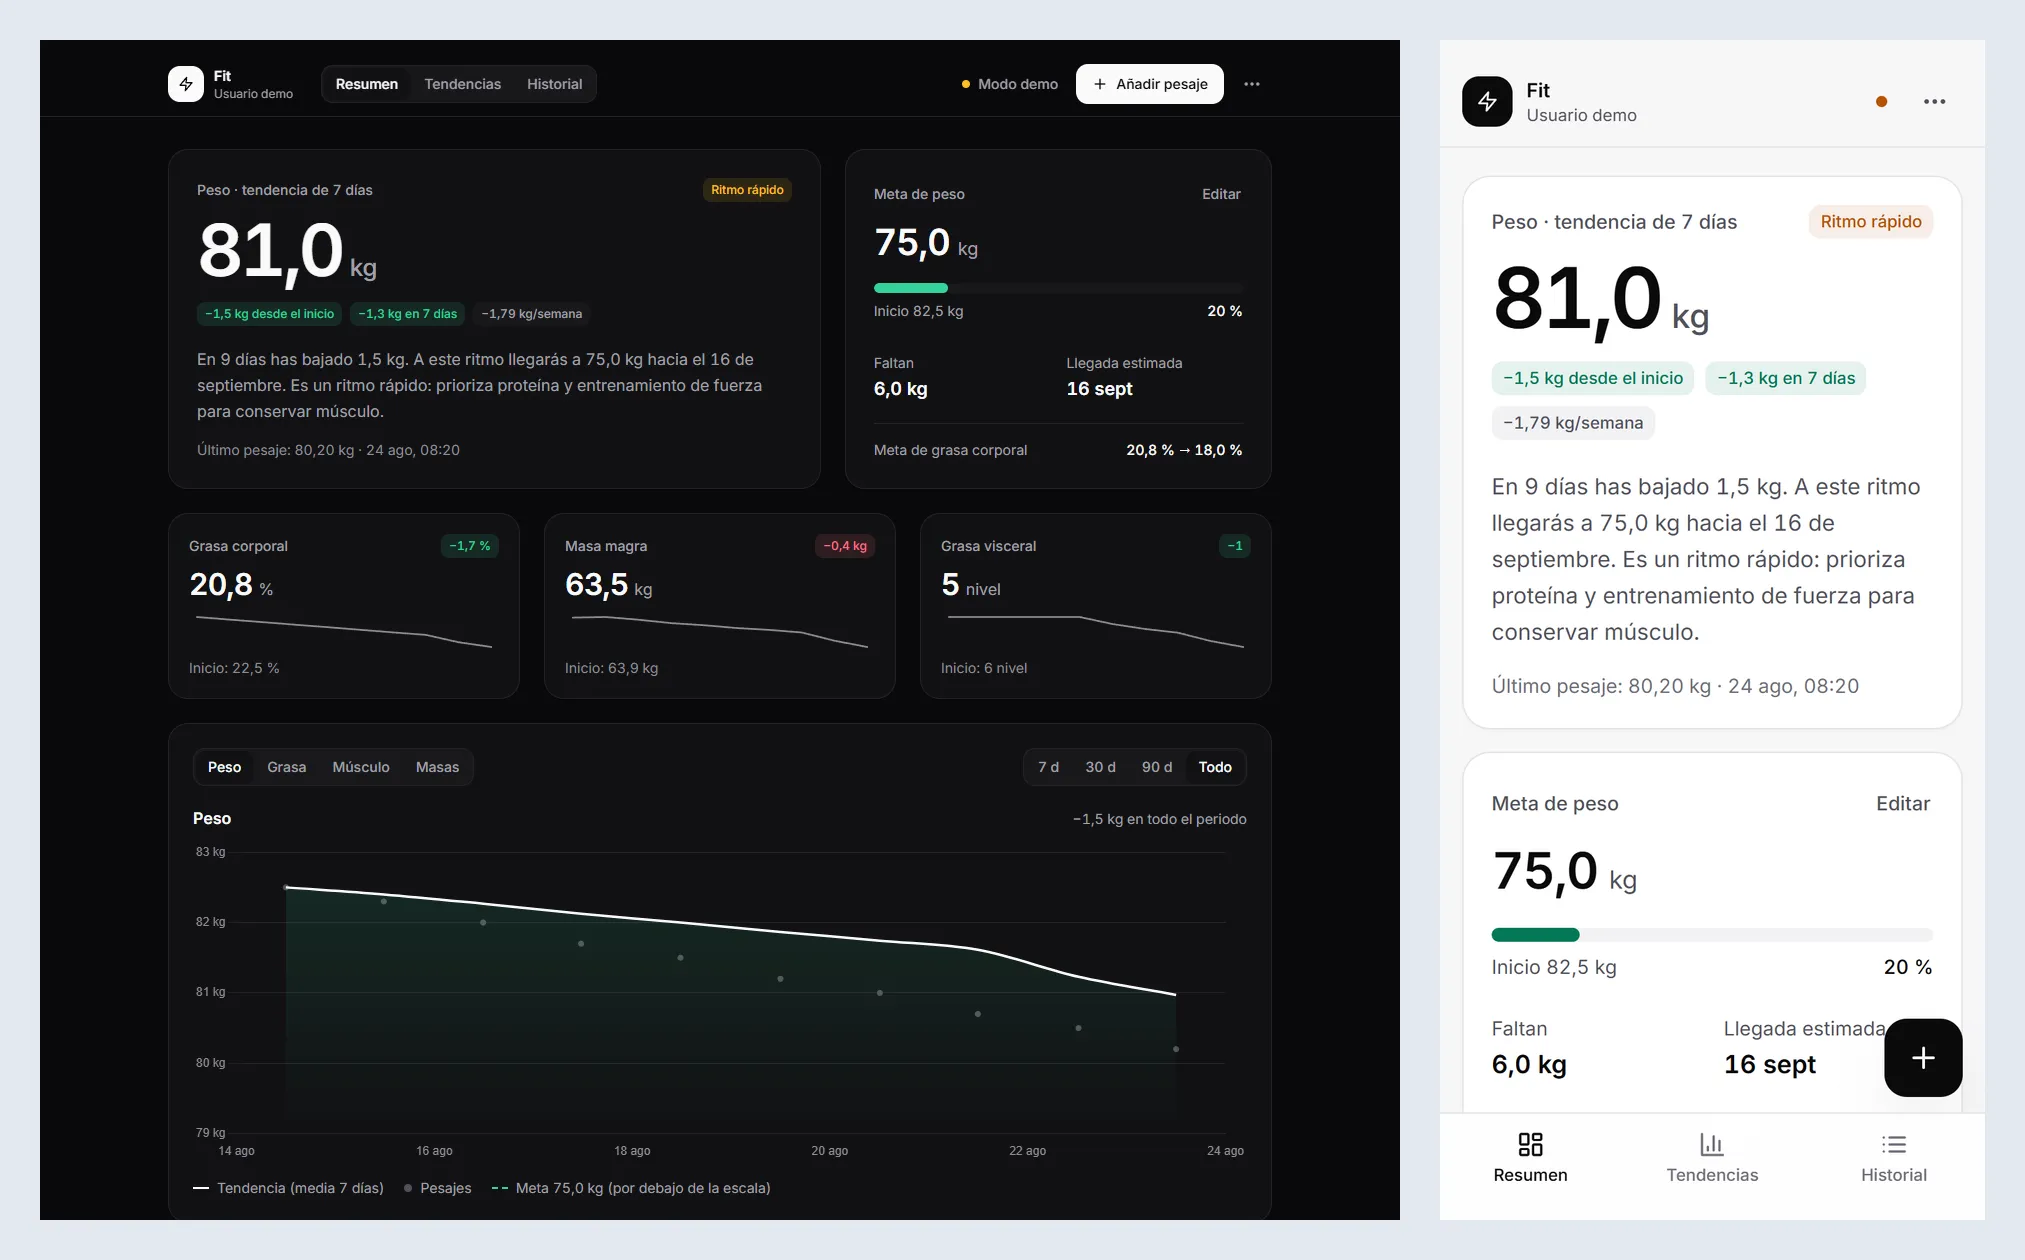Switch to the Resumen tab in desktop header

pos(367,84)
